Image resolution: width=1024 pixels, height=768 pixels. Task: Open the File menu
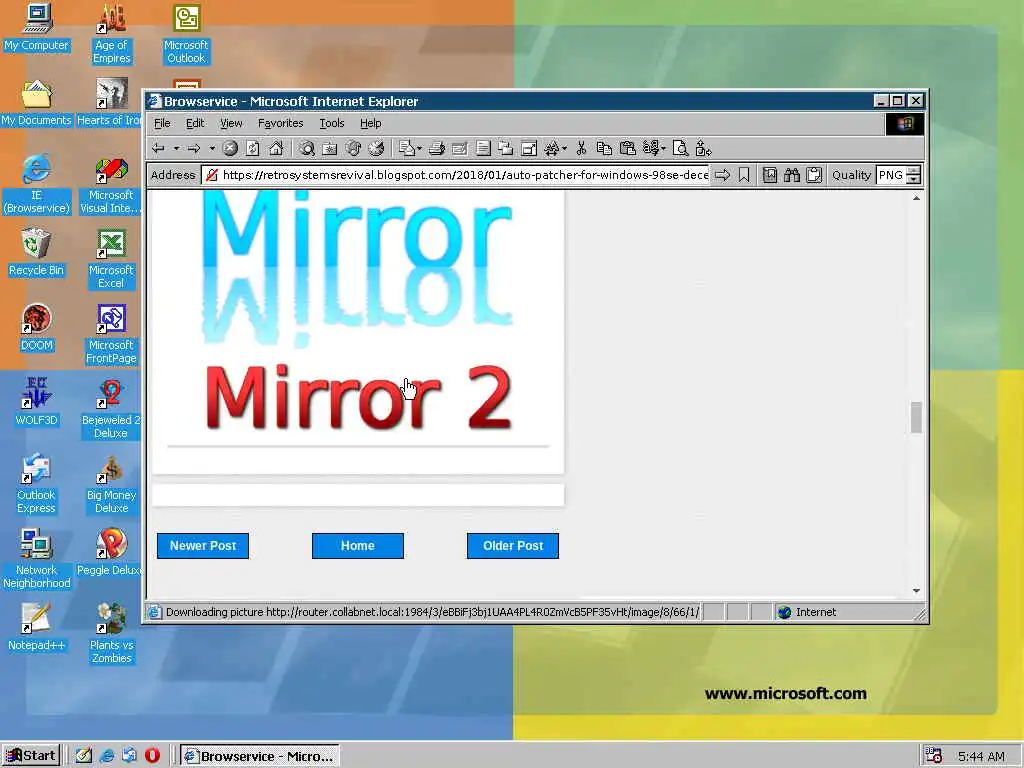pos(162,123)
